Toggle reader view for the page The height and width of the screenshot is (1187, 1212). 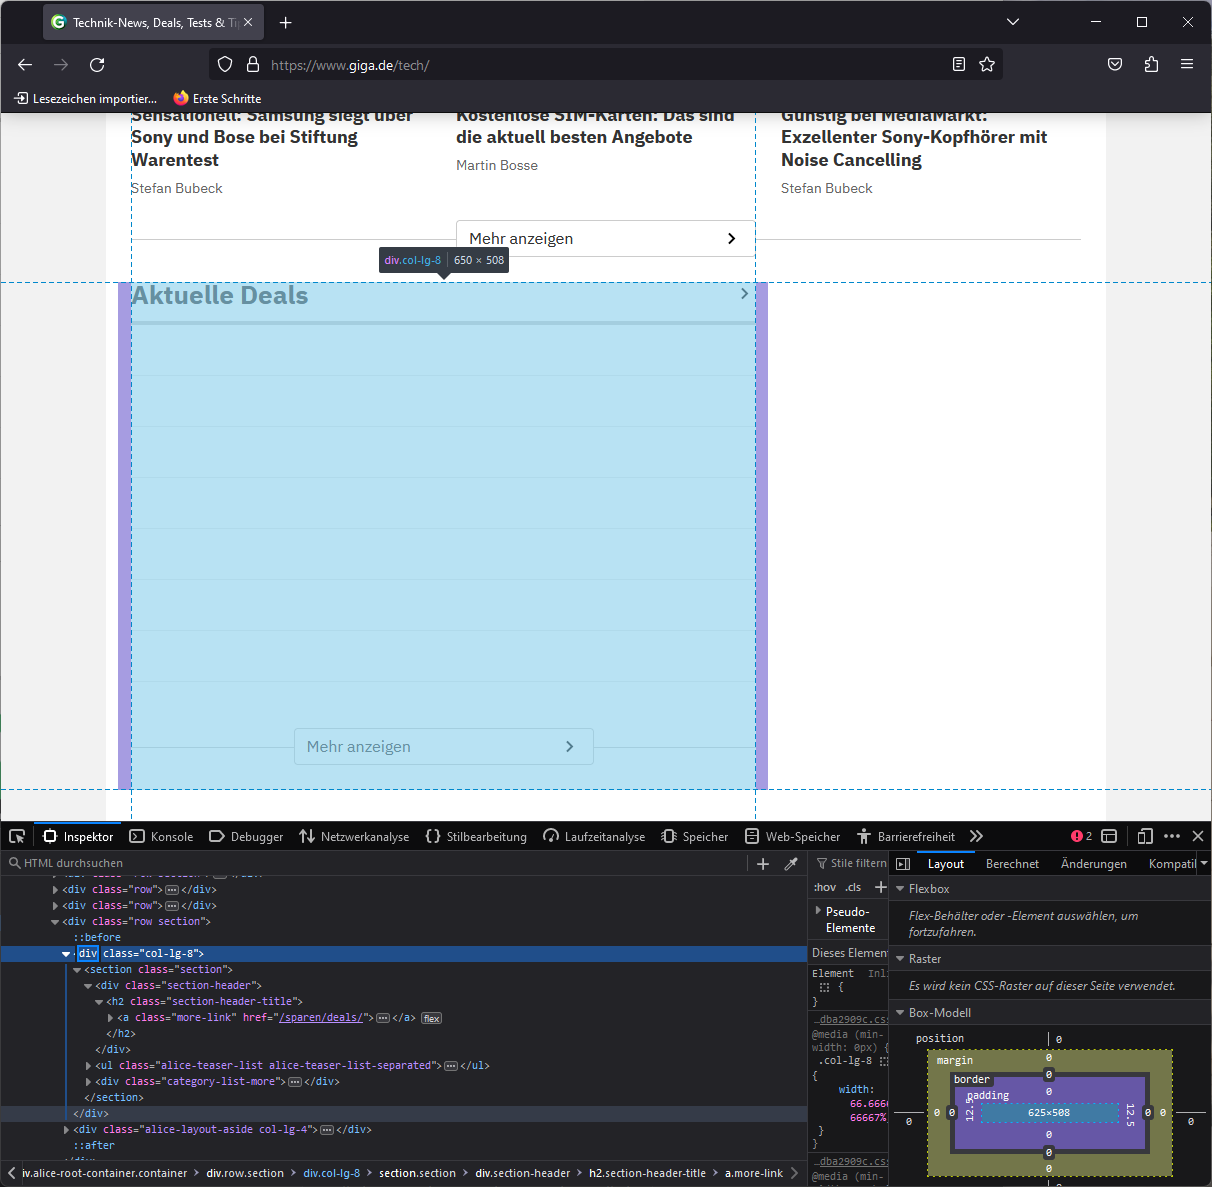pyautogui.click(x=958, y=64)
